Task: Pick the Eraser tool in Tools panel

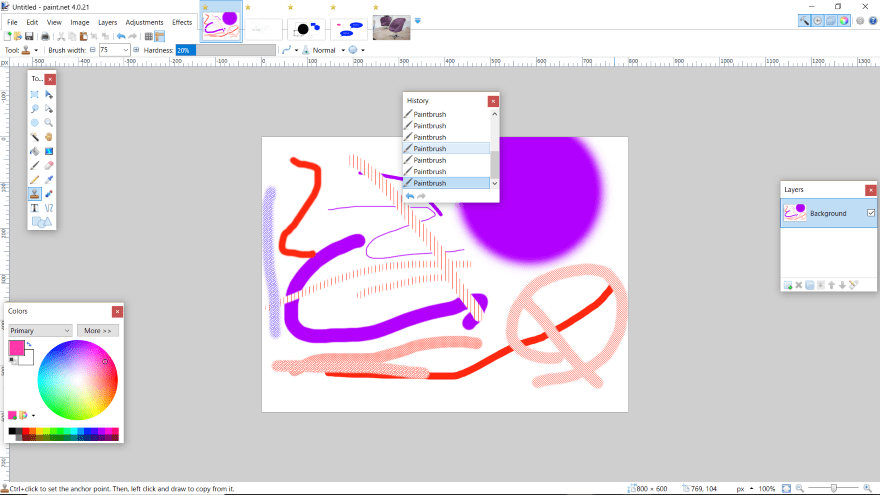Action: pos(48,165)
